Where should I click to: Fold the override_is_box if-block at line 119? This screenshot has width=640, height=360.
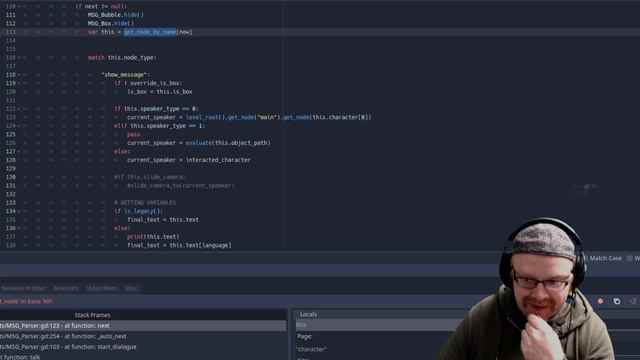click(x=19, y=83)
